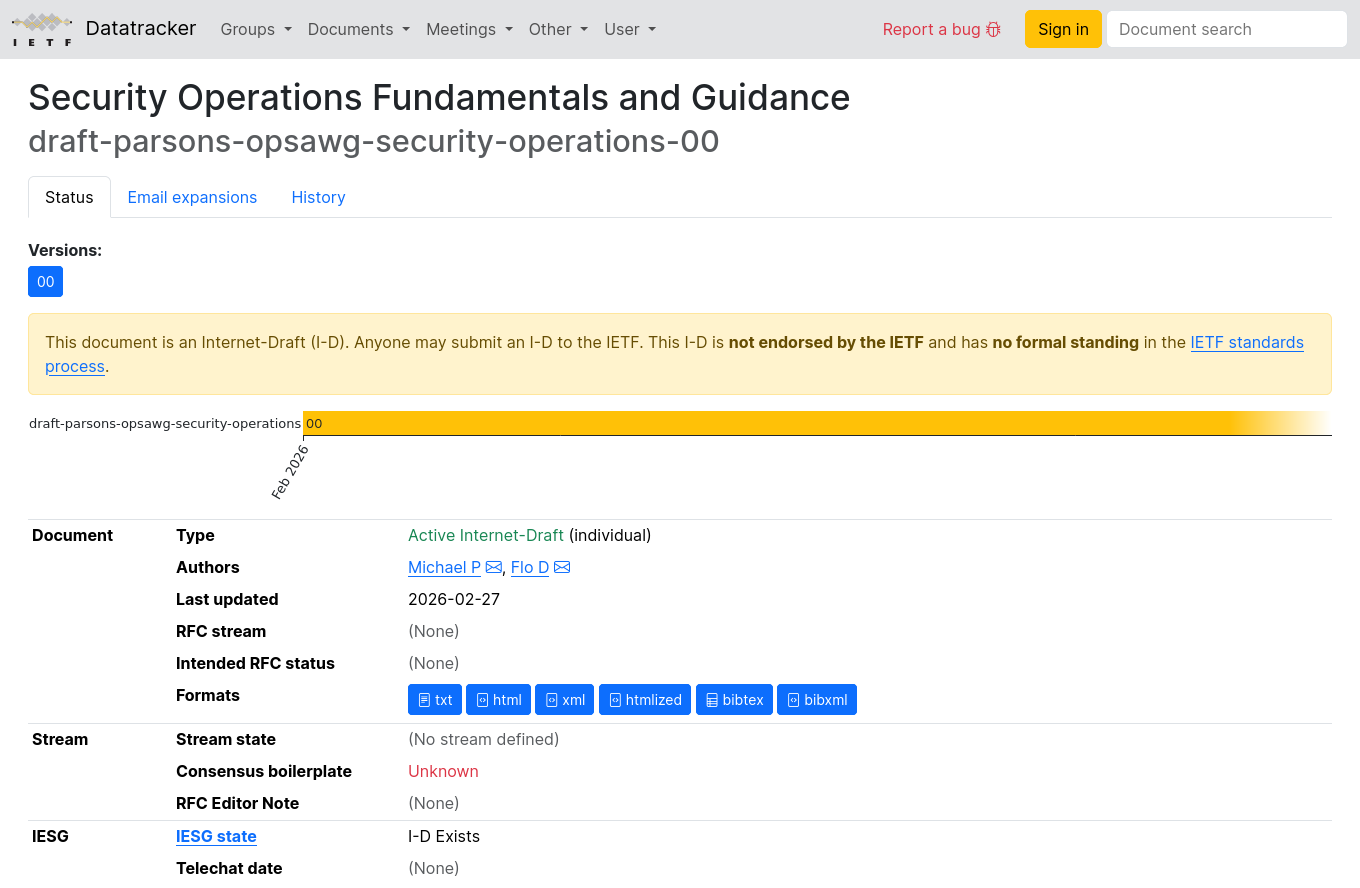
Task: Click the IETF logo icon
Action: [42, 29]
